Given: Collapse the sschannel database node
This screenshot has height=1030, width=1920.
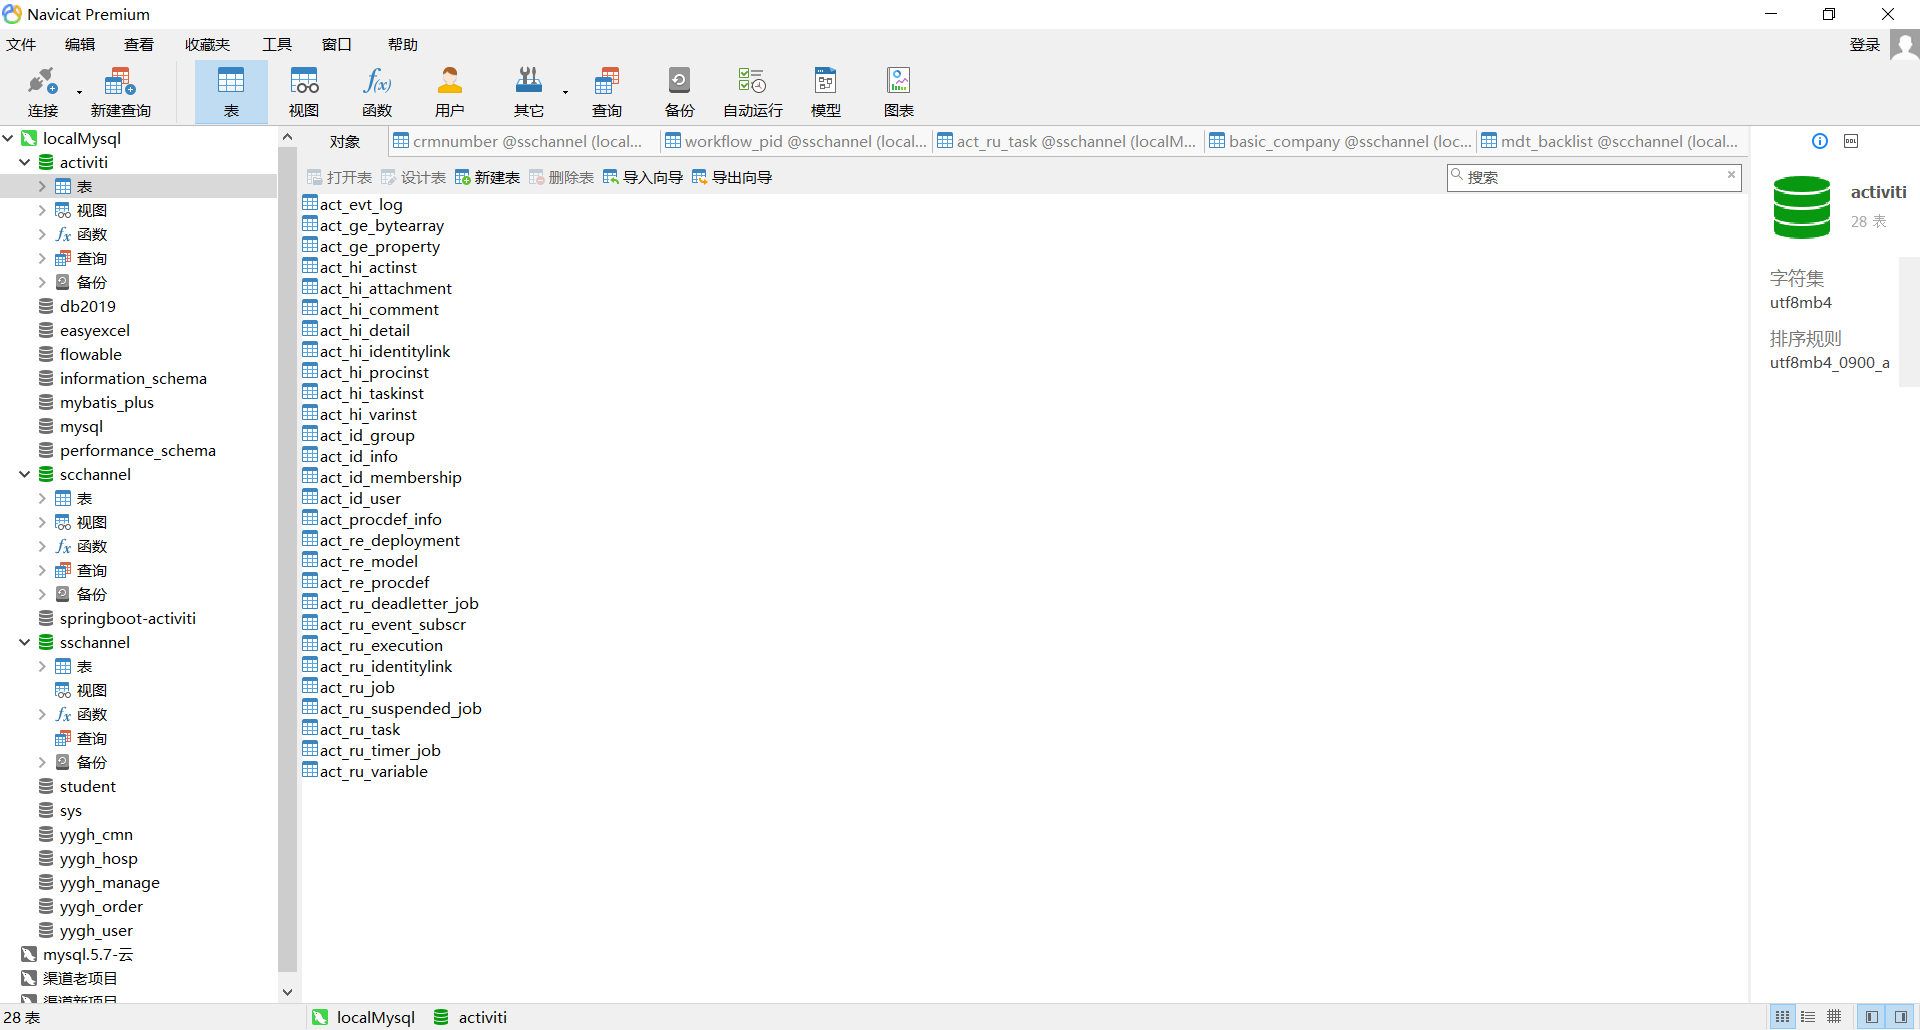Looking at the screenshot, I should click(25, 642).
